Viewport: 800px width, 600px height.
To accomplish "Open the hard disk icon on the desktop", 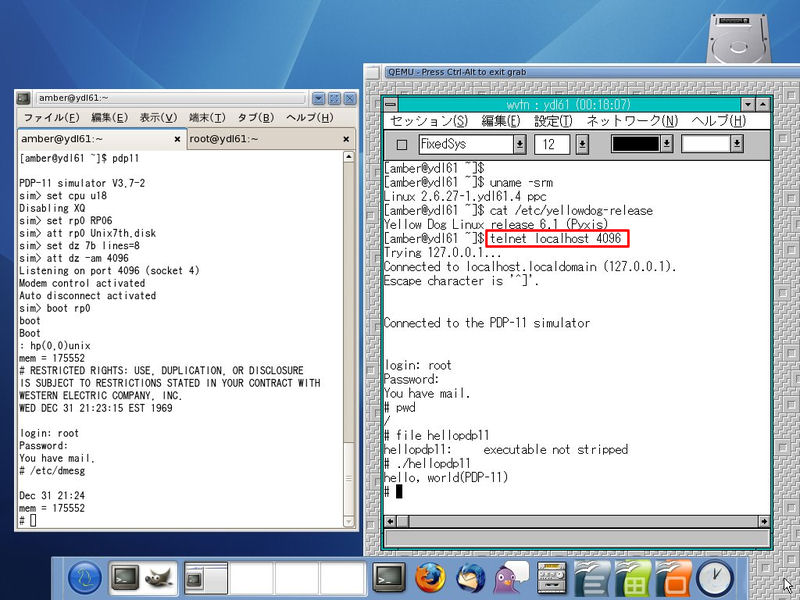I will pos(738,38).
